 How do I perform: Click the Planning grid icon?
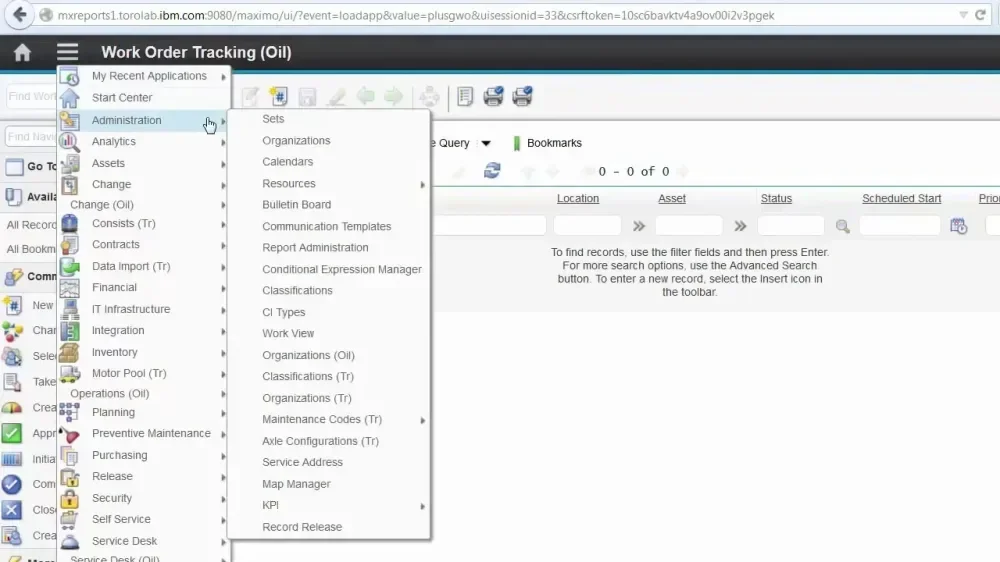click(x=70, y=412)
